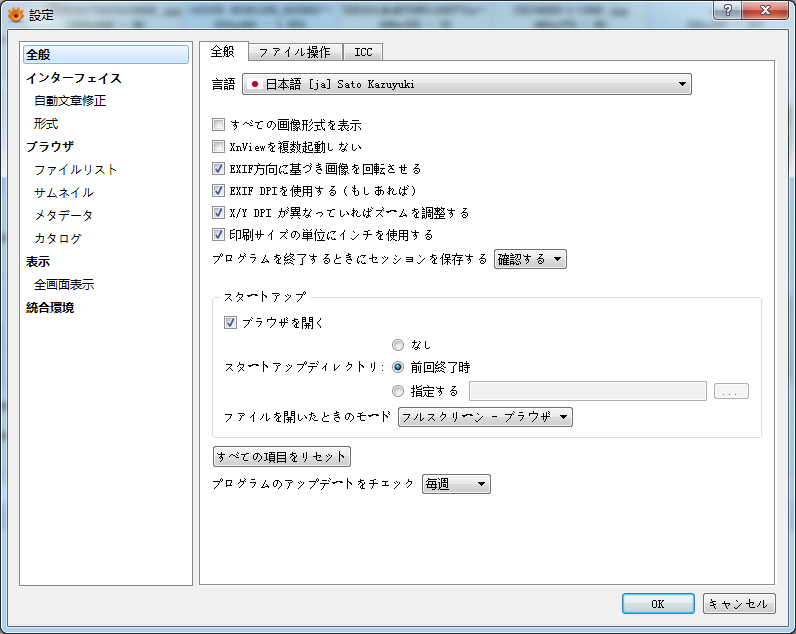Open 全画面表示 settings
This screenshot has height=634, width=796.
pos(64,285)
